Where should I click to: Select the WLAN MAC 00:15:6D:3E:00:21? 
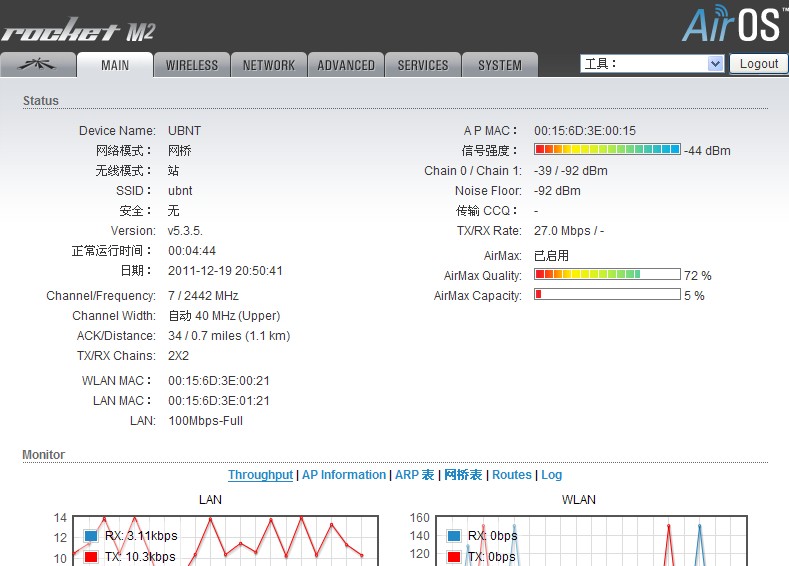coord(219,381)
